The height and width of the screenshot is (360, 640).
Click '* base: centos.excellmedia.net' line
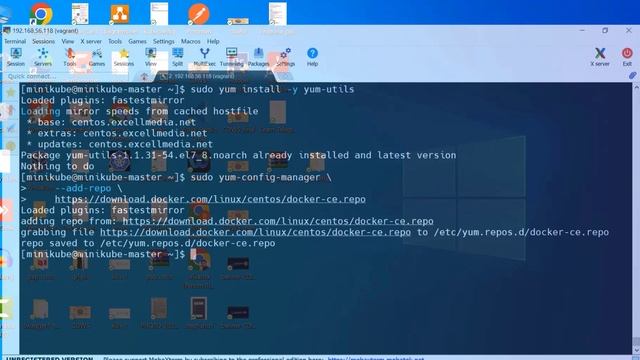point(111,122)
